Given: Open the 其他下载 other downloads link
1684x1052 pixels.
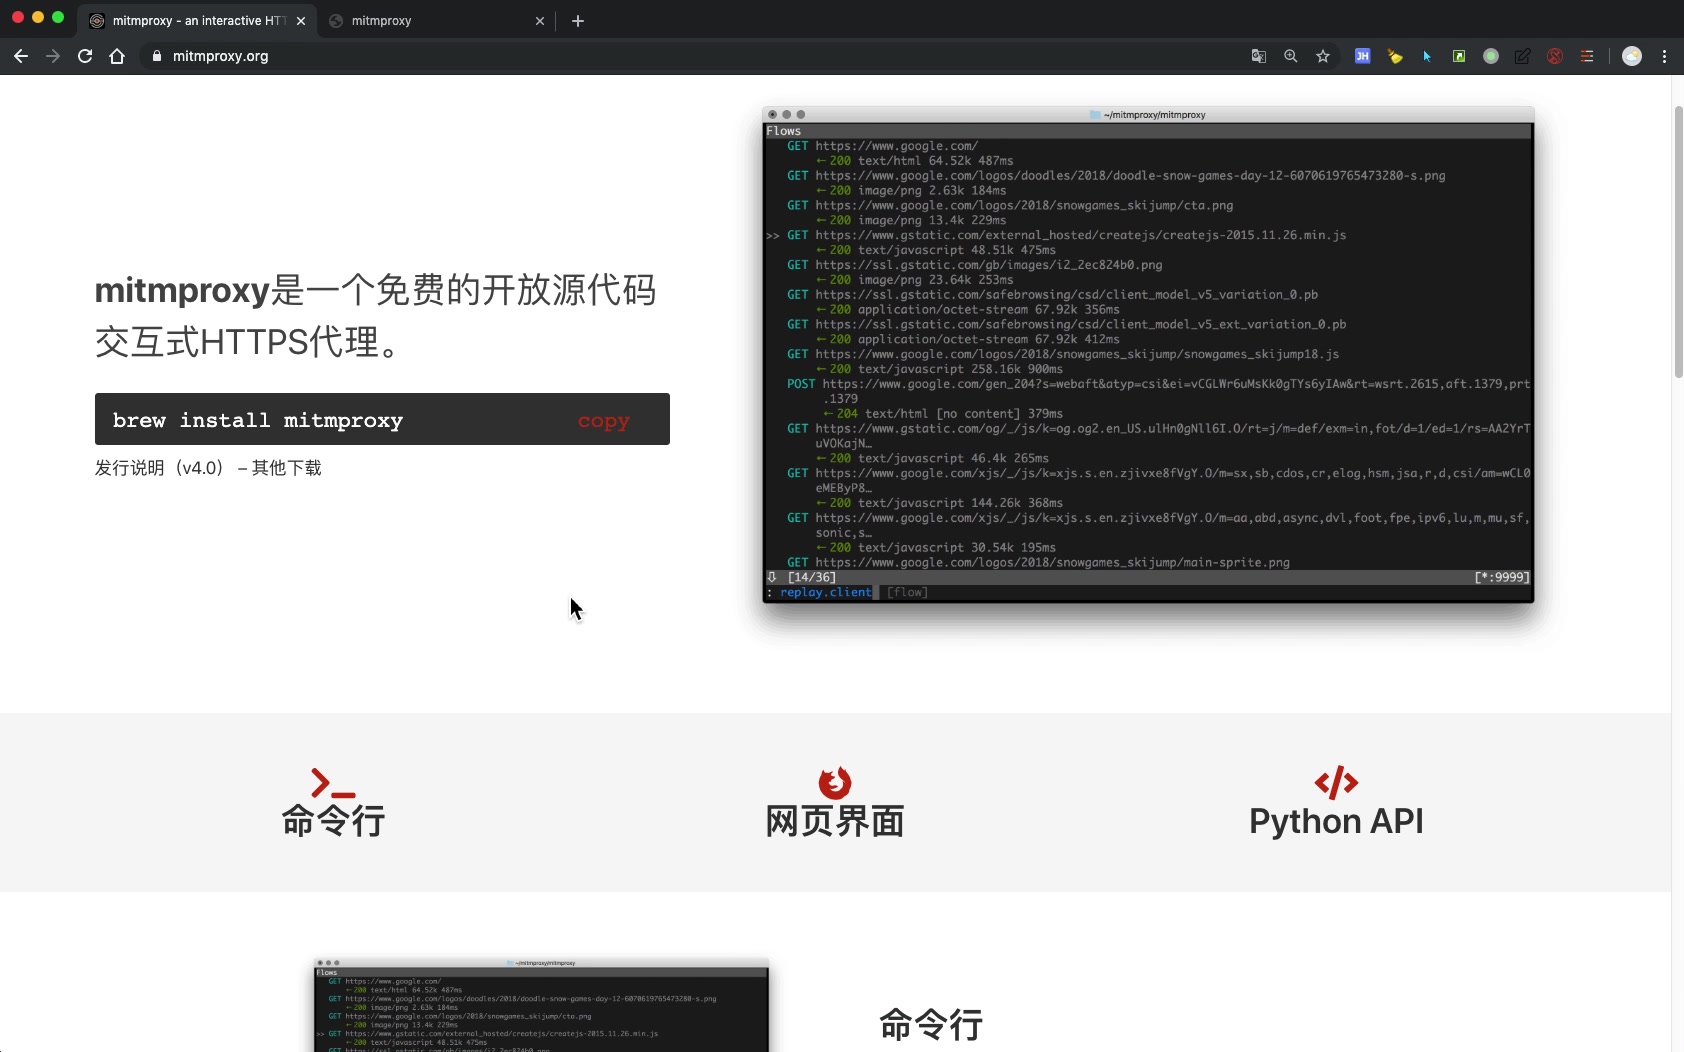Looking at the screenshot, I should [287, 468].
